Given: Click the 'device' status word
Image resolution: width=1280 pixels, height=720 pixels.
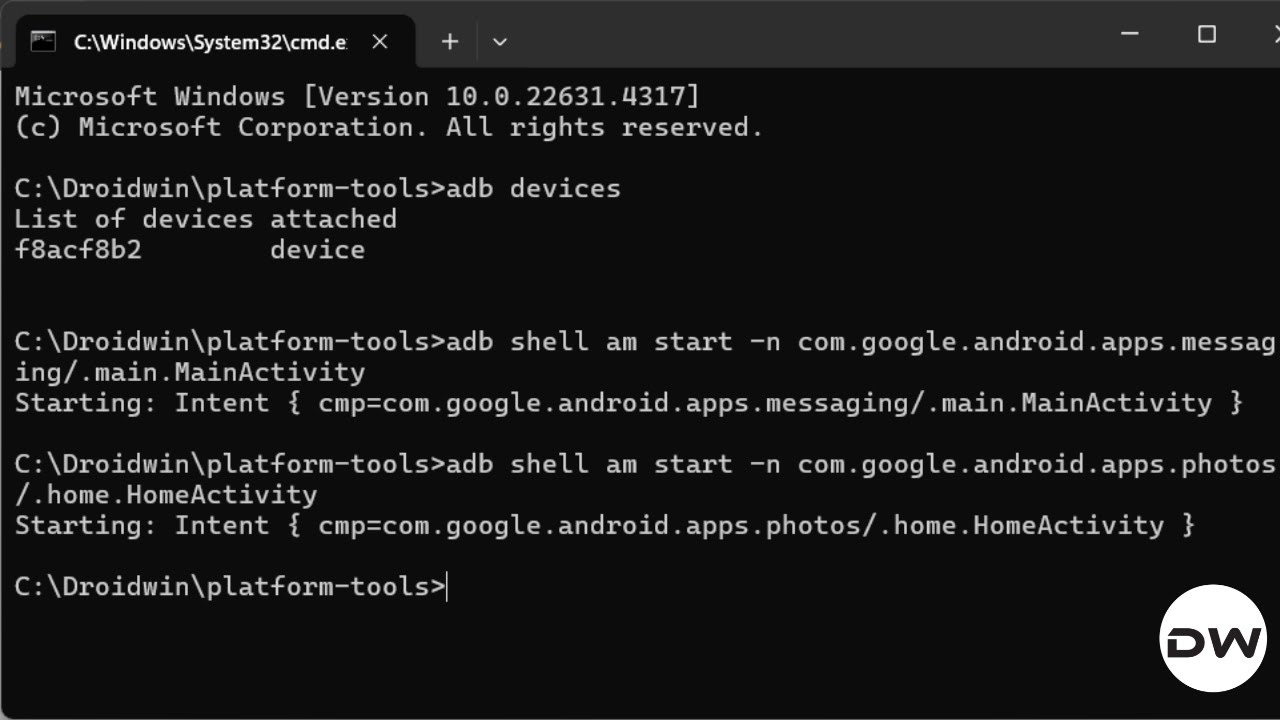Looking at the screenshot, I should (x=317, y=250).
